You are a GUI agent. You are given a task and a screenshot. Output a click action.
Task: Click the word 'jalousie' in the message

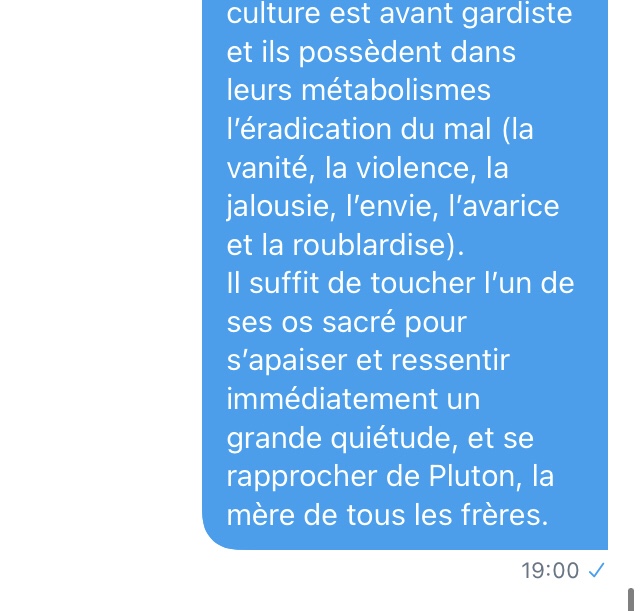[278, 206]
